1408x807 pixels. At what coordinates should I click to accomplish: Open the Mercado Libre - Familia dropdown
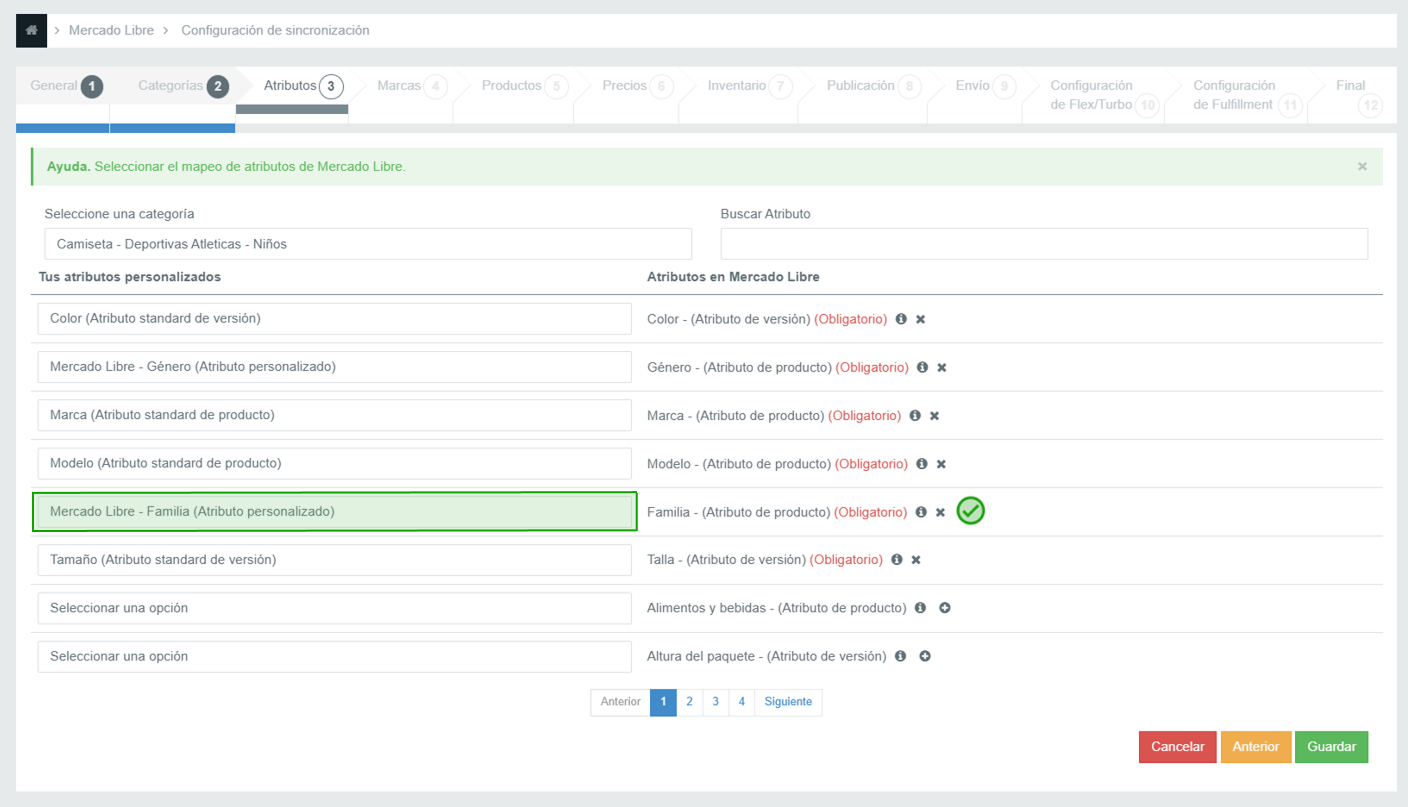[x=335, y=511]
